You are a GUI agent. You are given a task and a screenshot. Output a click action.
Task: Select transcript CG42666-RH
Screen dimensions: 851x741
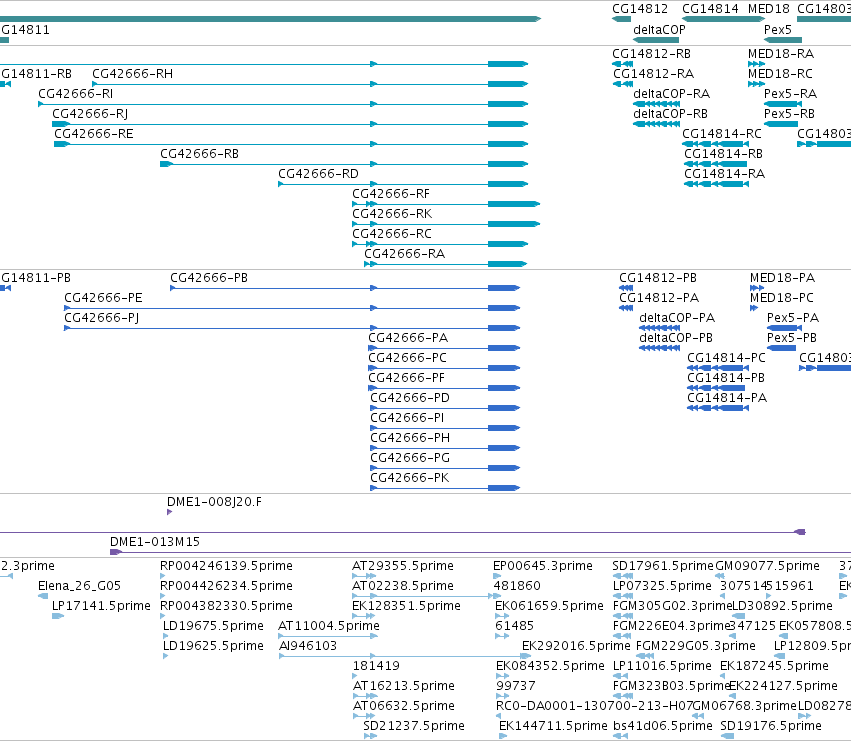pyautogui.click(x=132, y=74)
